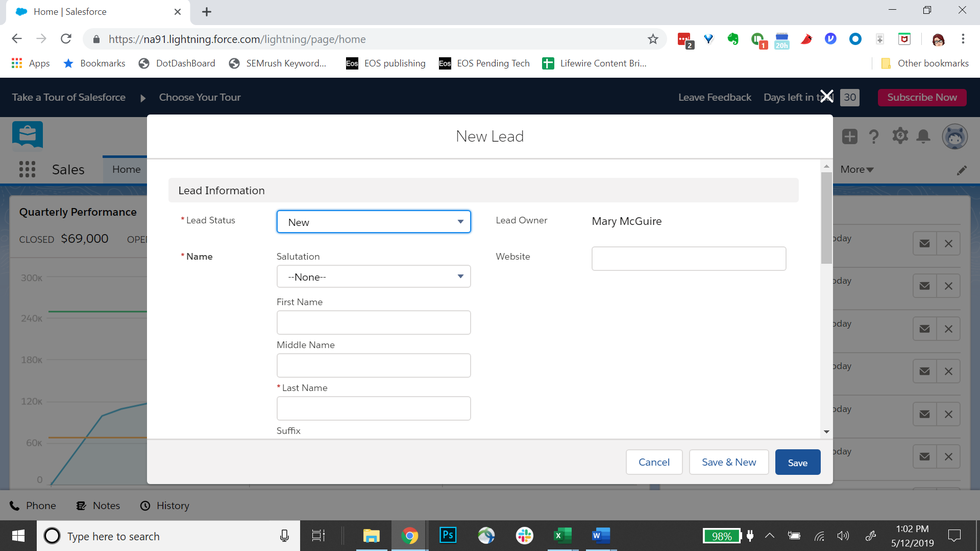Open the Salesforce App Launcher grid icon

point(27,169)
